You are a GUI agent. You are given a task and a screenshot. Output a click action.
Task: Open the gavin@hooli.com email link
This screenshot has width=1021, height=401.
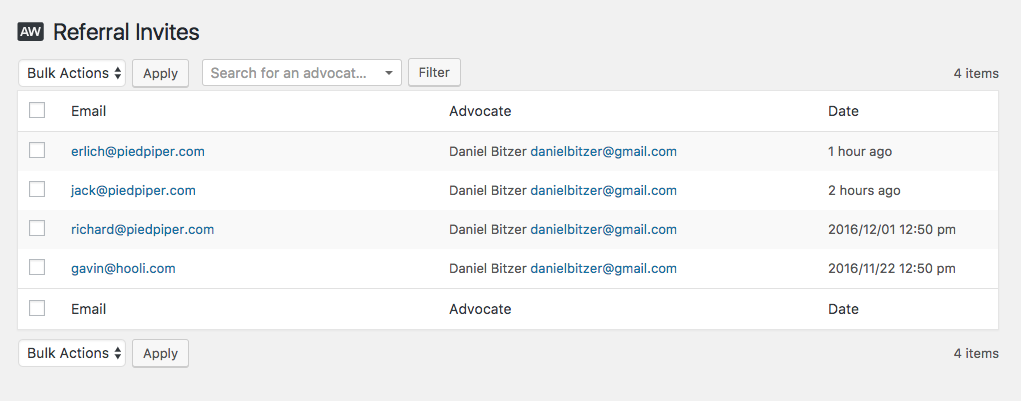click(x=123, y=268)
